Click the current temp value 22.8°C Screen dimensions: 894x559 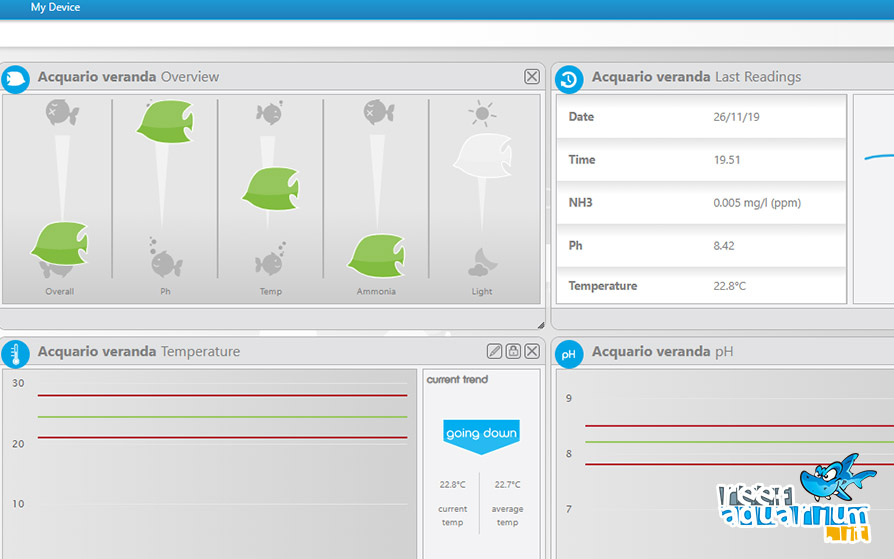(x=453, y=485)
